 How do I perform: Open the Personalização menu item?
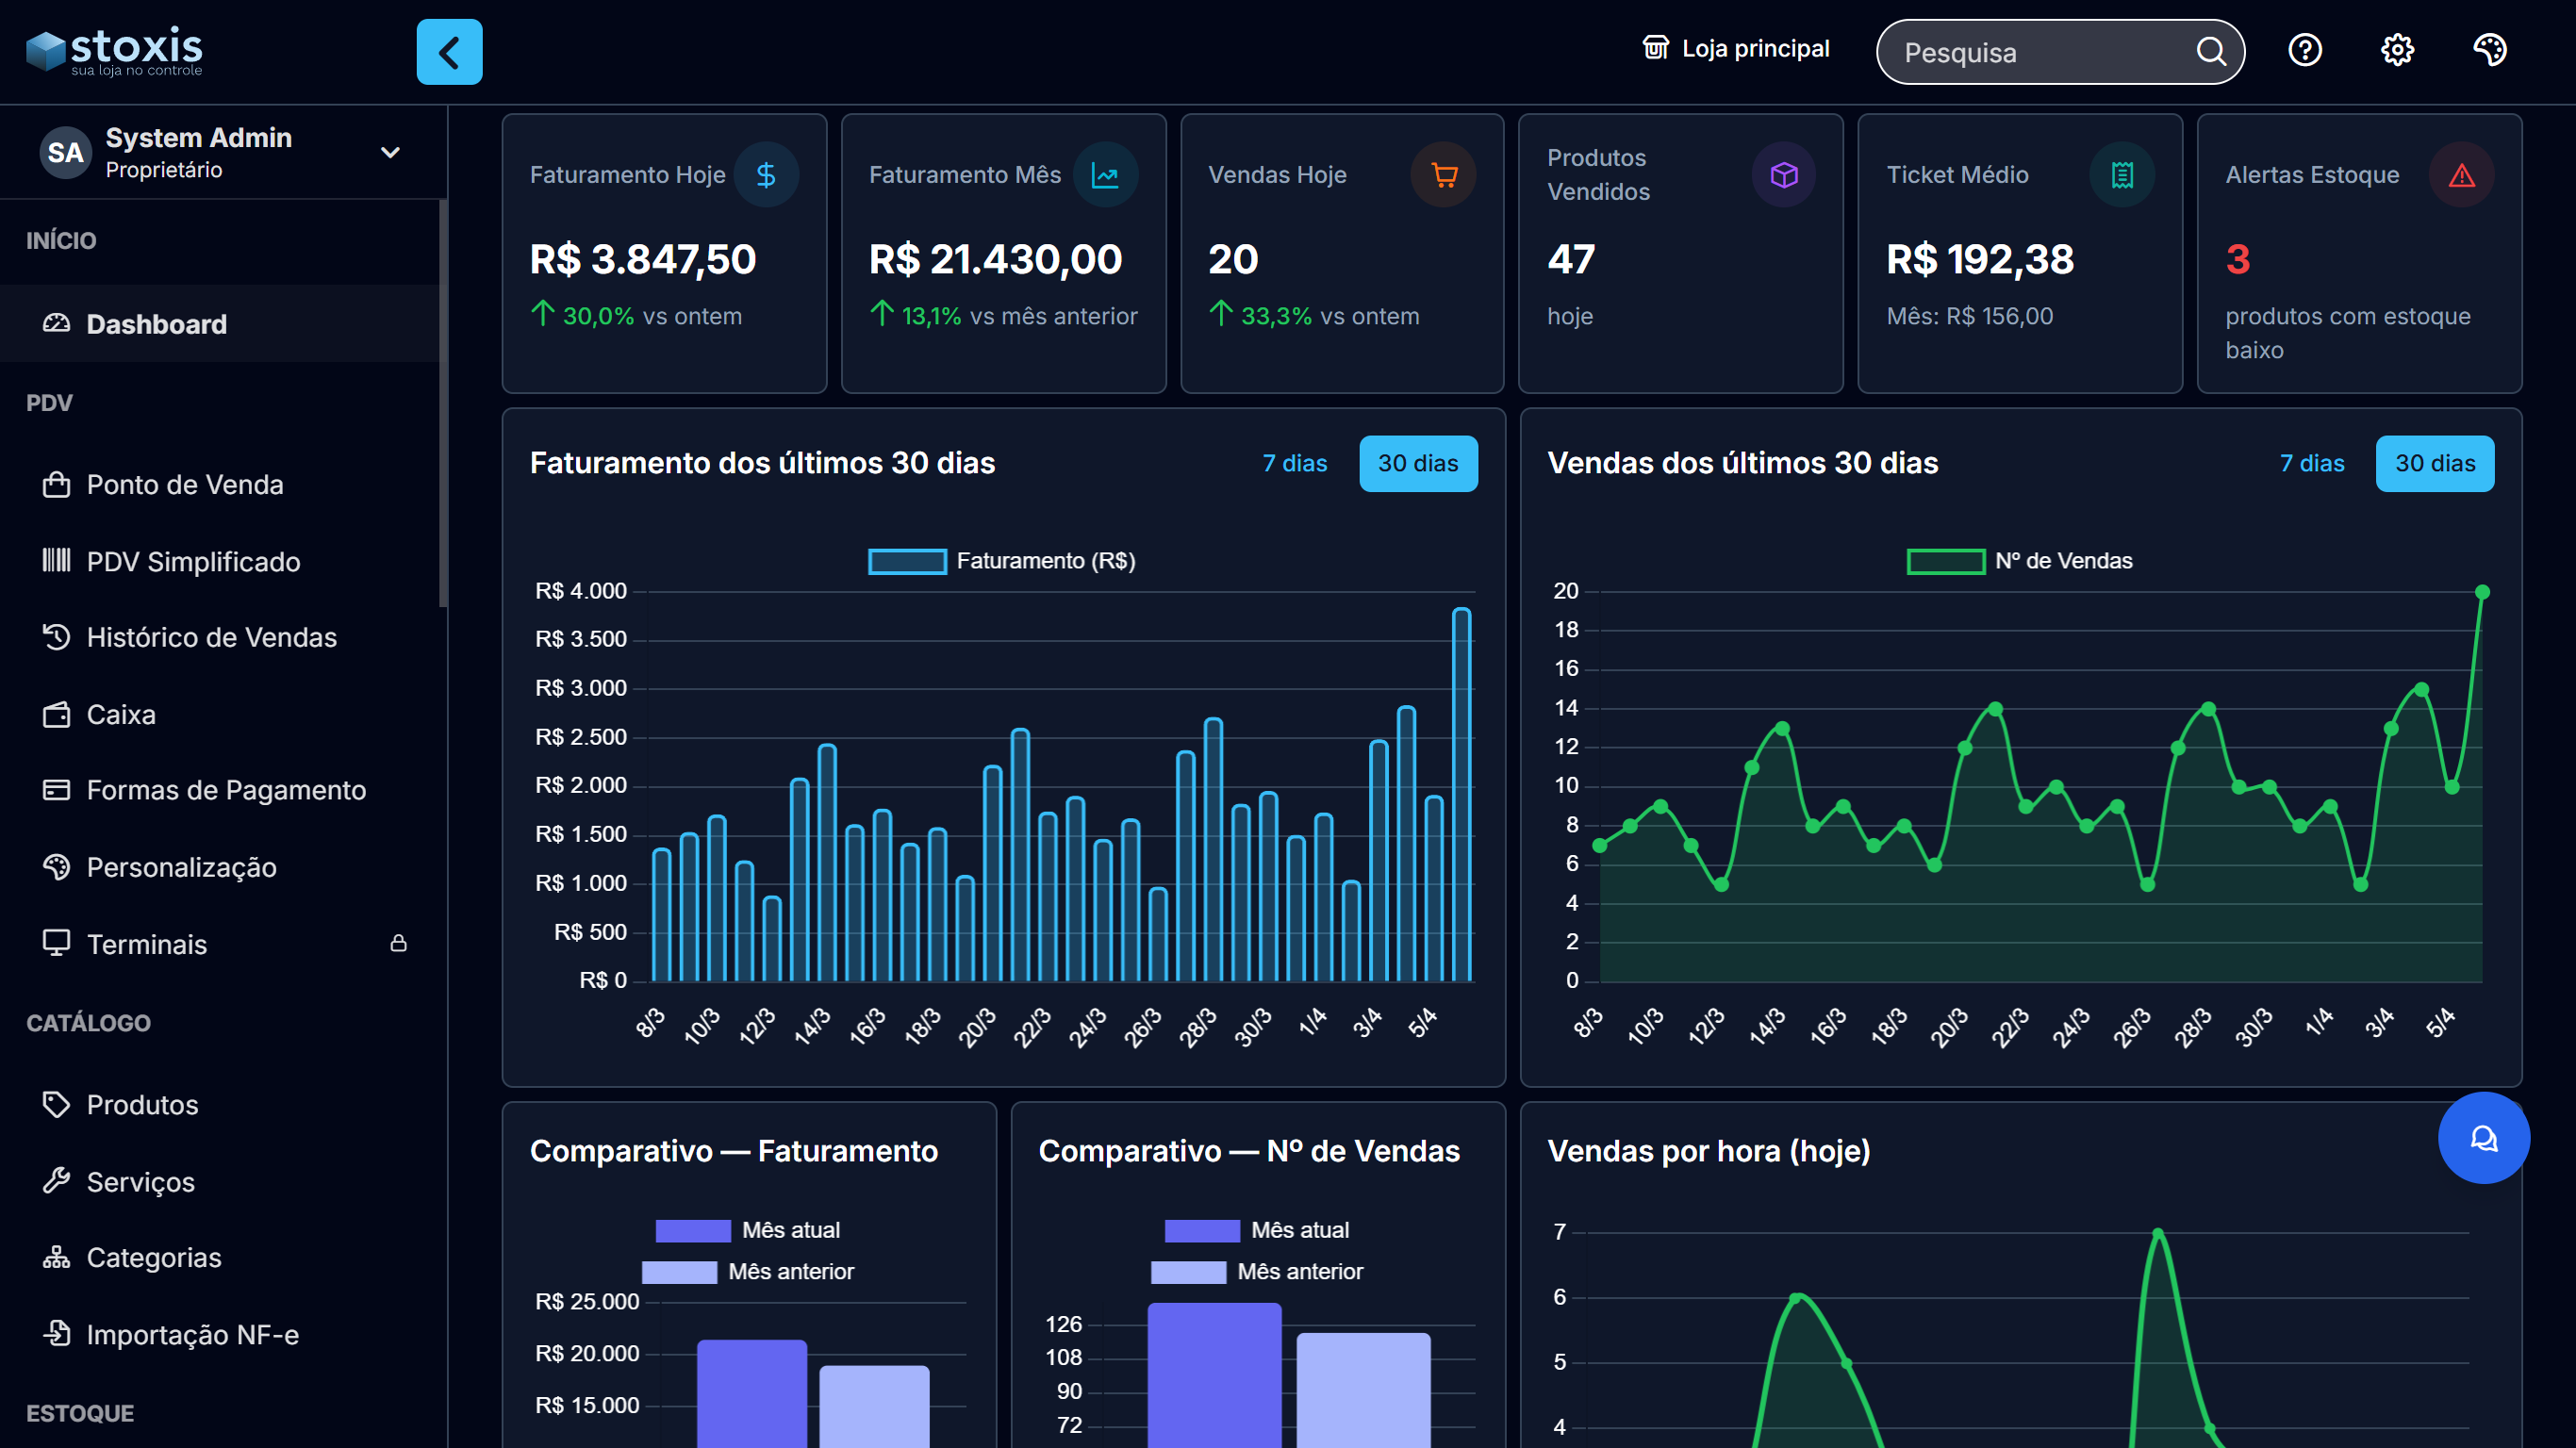[x=219, y=867]
